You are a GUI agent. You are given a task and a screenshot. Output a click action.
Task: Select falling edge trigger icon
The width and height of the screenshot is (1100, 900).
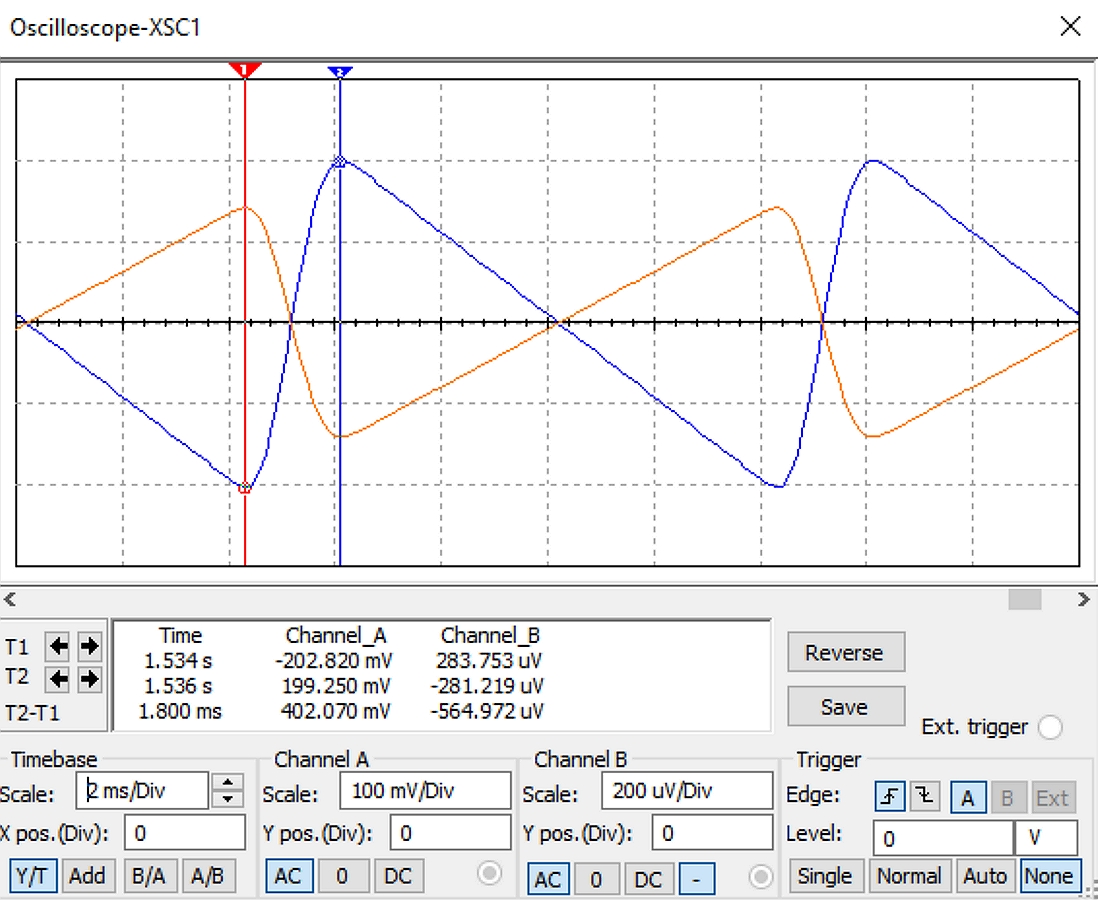click(925, 797)
